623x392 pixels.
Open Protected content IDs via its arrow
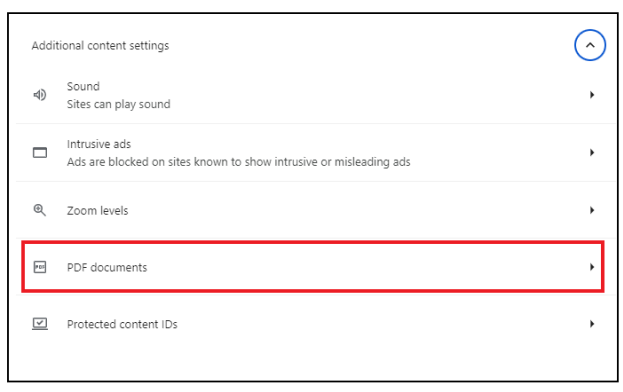pyautogui.click(x=592, y=324)
